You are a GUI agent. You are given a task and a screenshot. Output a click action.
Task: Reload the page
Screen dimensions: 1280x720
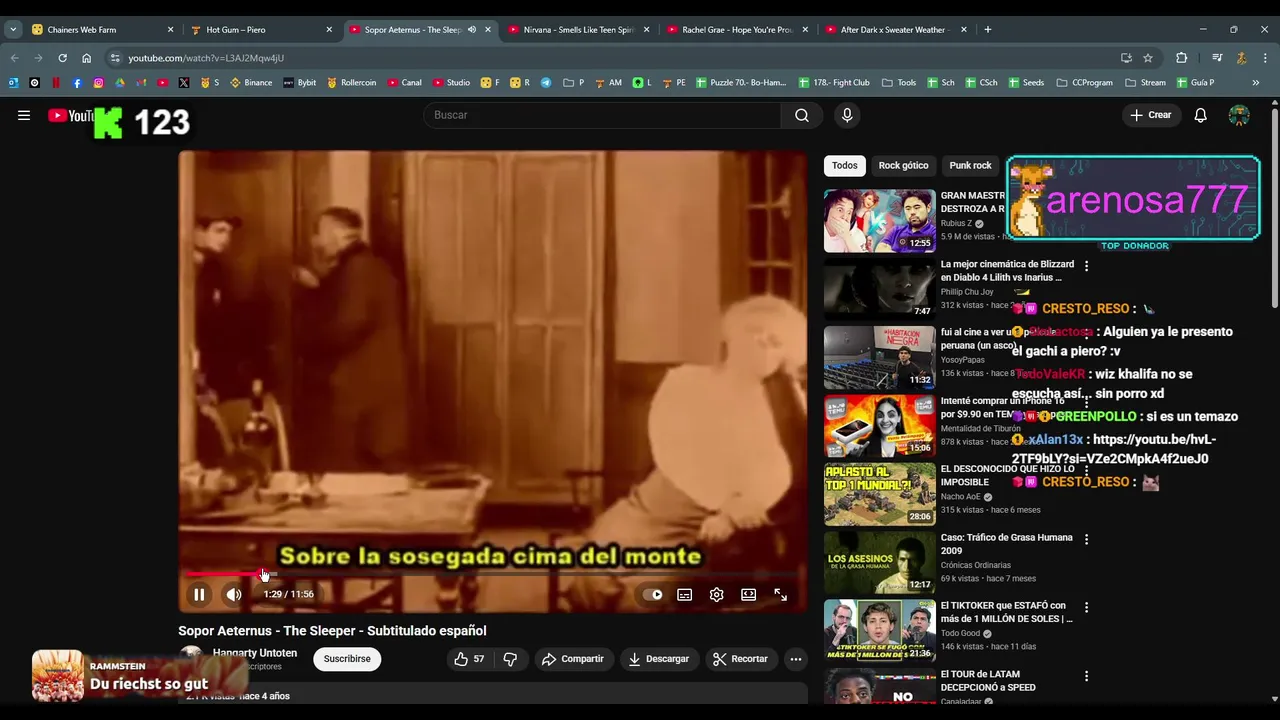62,58
